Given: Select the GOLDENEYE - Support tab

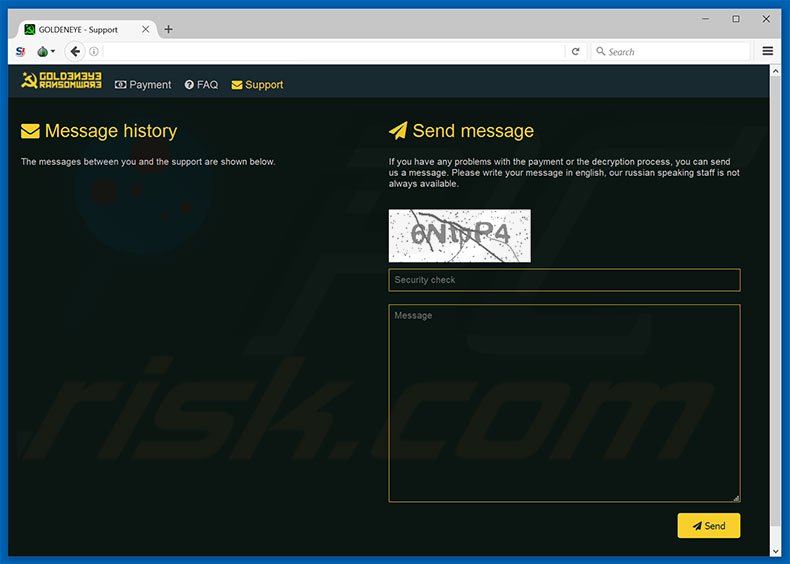Looking at the screenshot, I should (x=87, y=29).
